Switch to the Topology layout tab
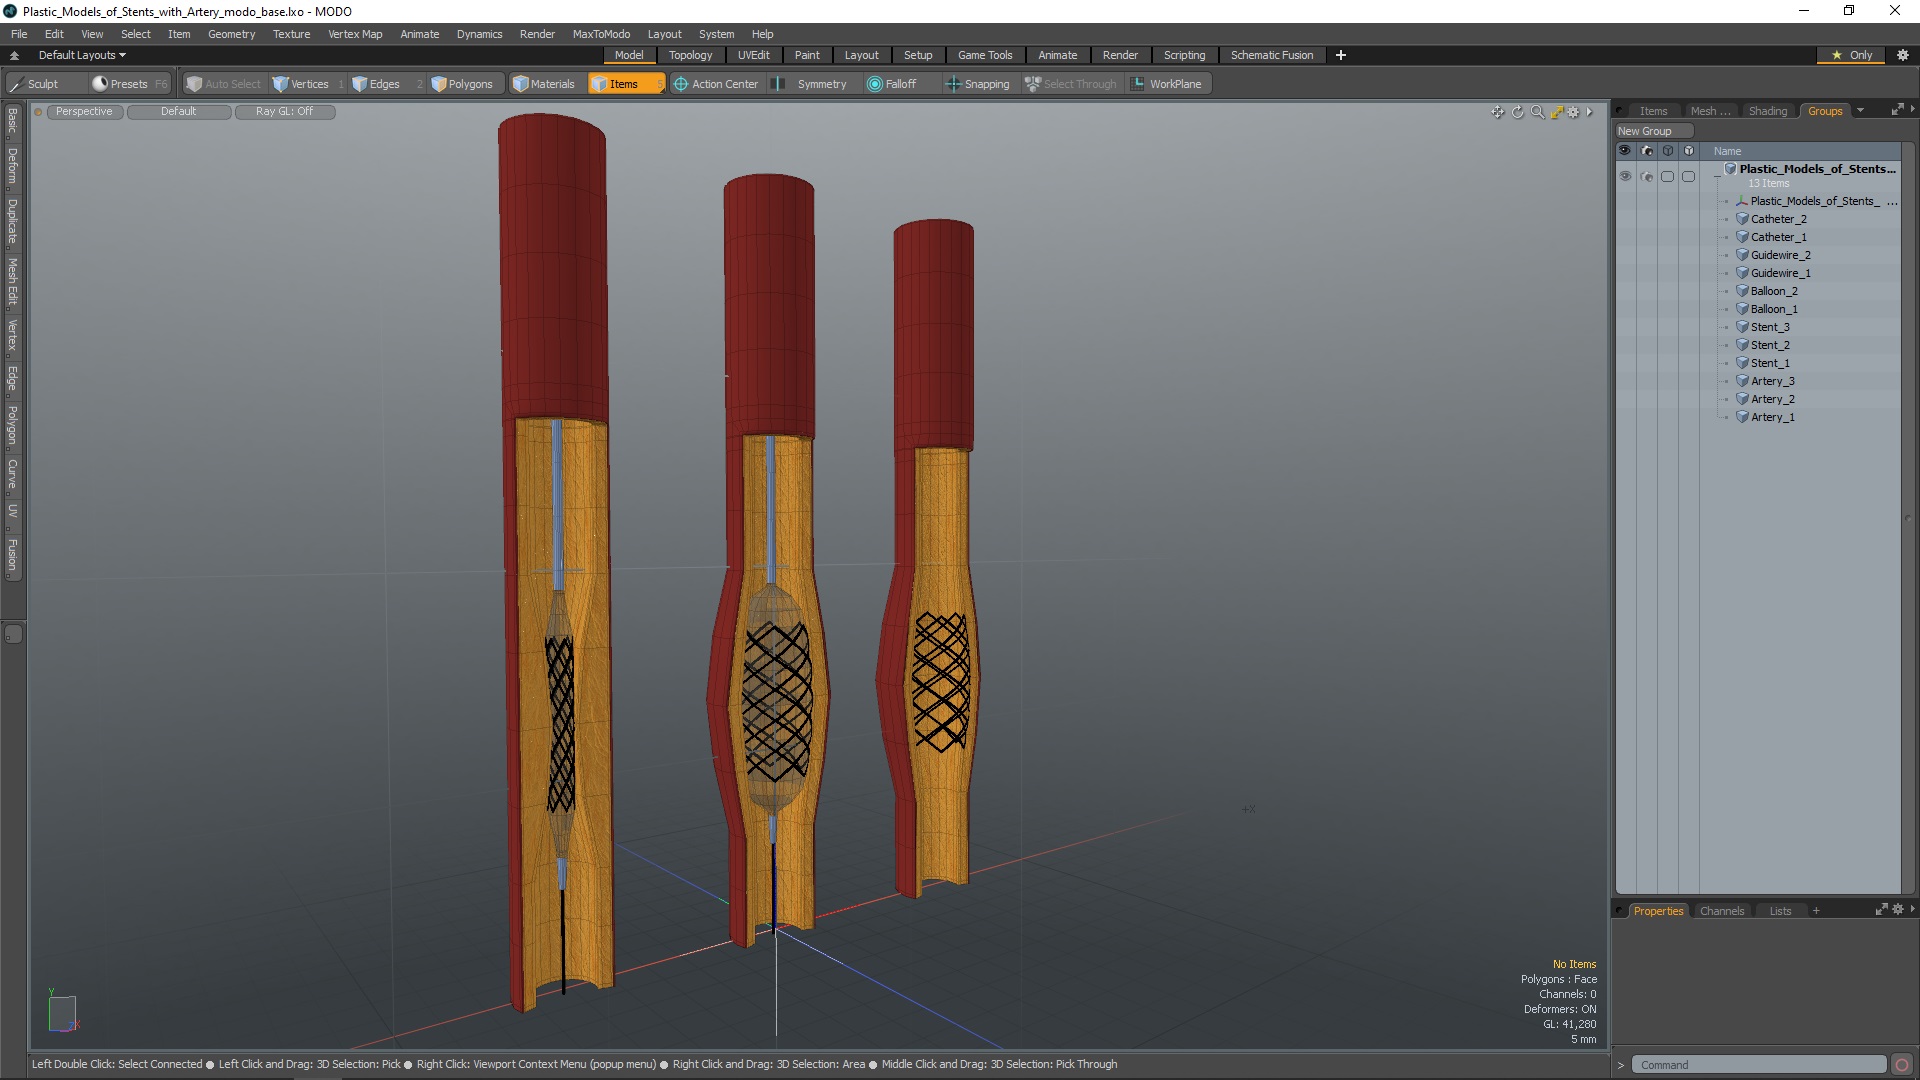Image resolution: width=1920 pixels, height=1080 pixels. [x=690, y=55]
